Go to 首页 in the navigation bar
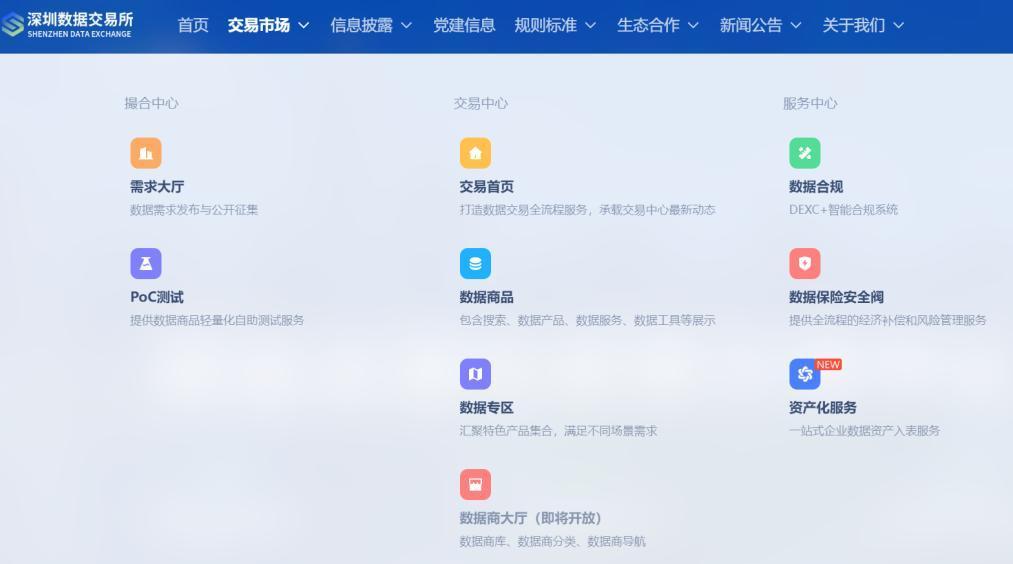The image size is (1013, 564). click(x=193, y=25)
